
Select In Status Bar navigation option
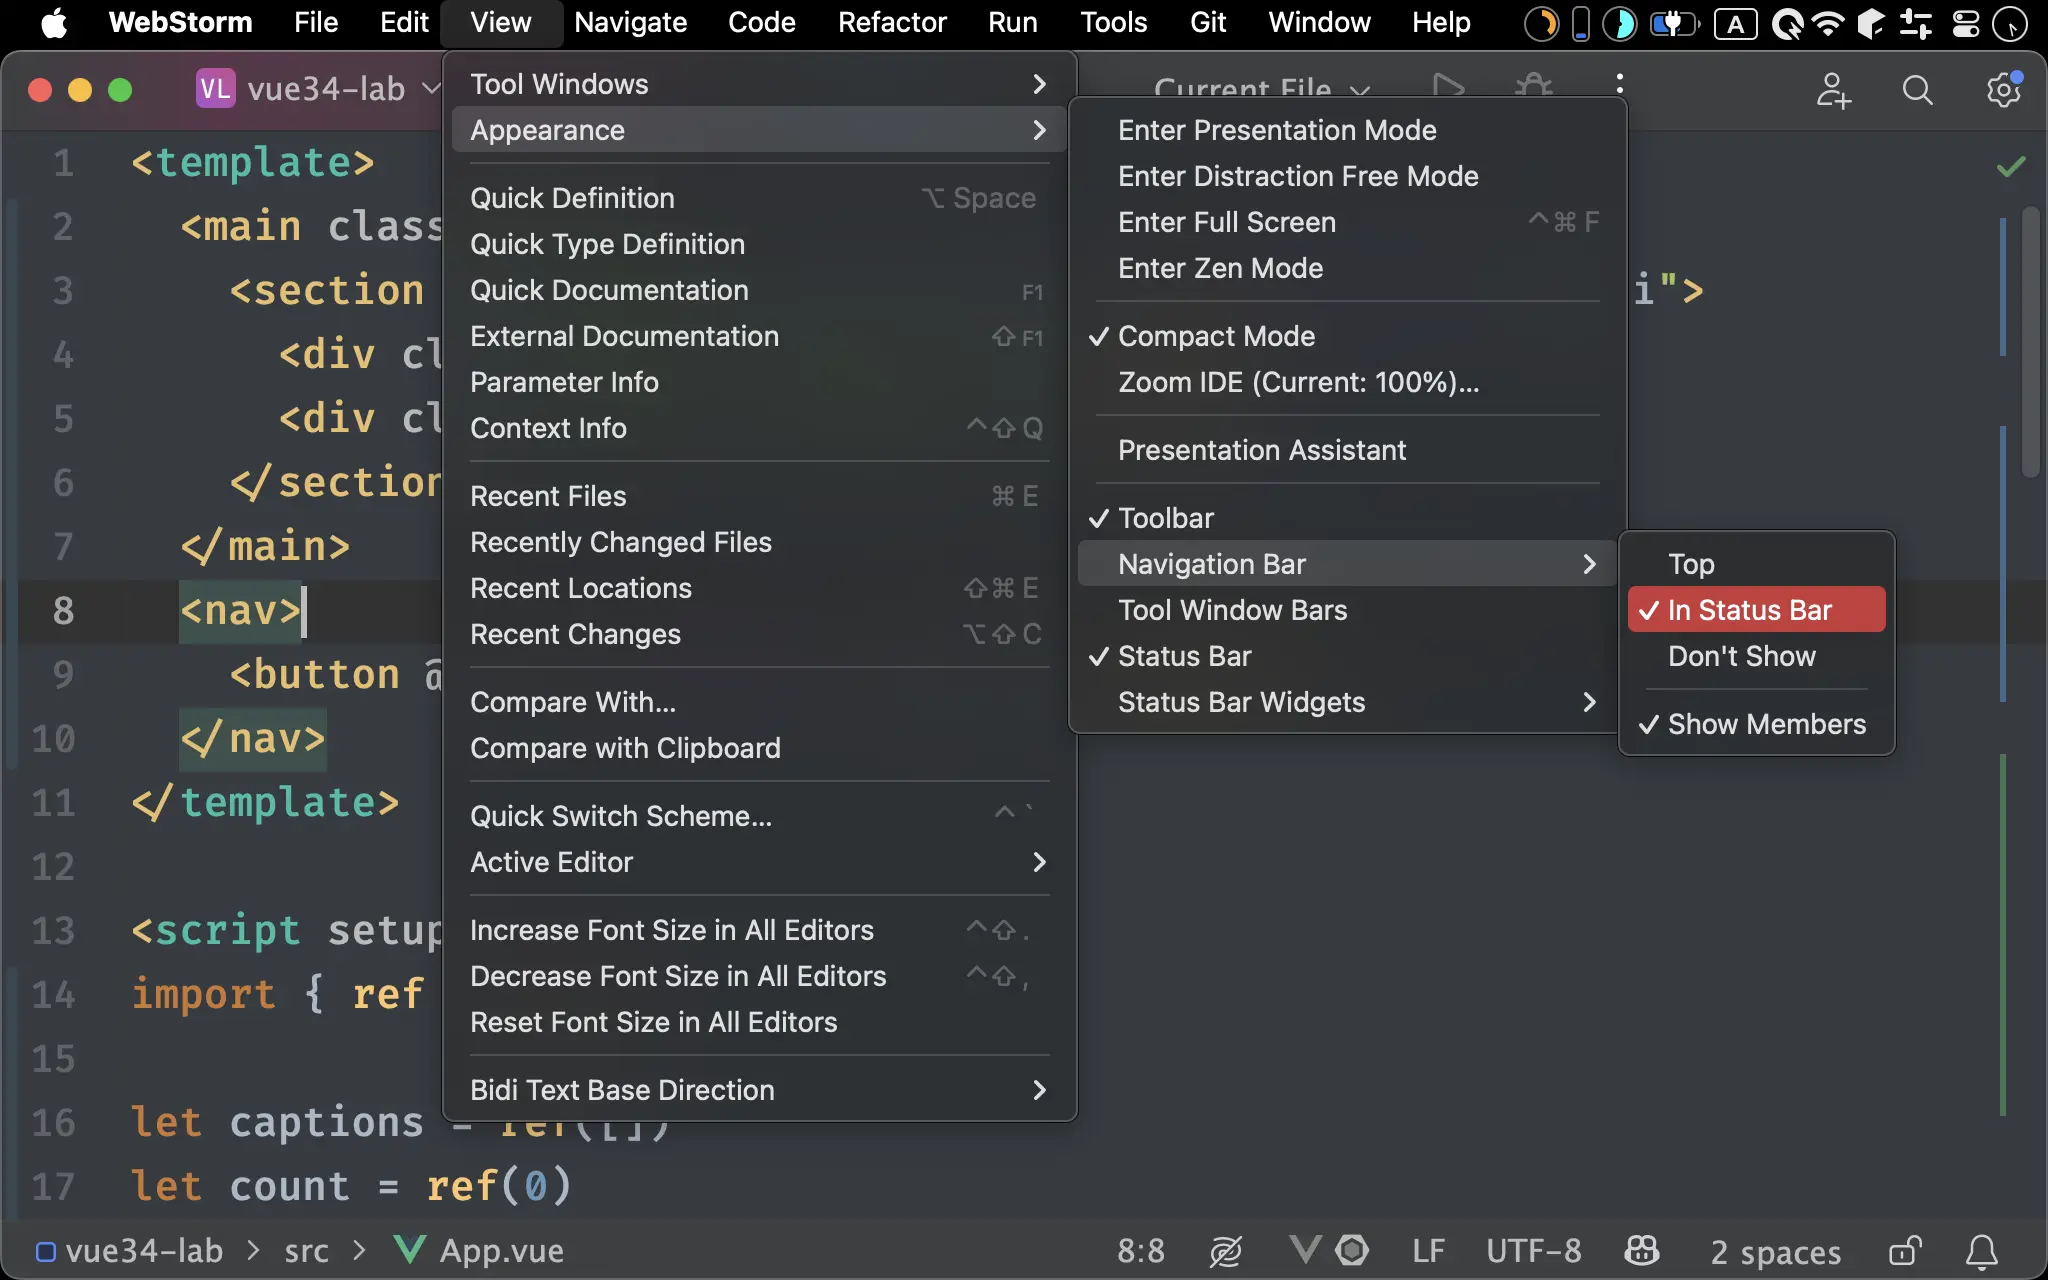(x=1756, y=610)
